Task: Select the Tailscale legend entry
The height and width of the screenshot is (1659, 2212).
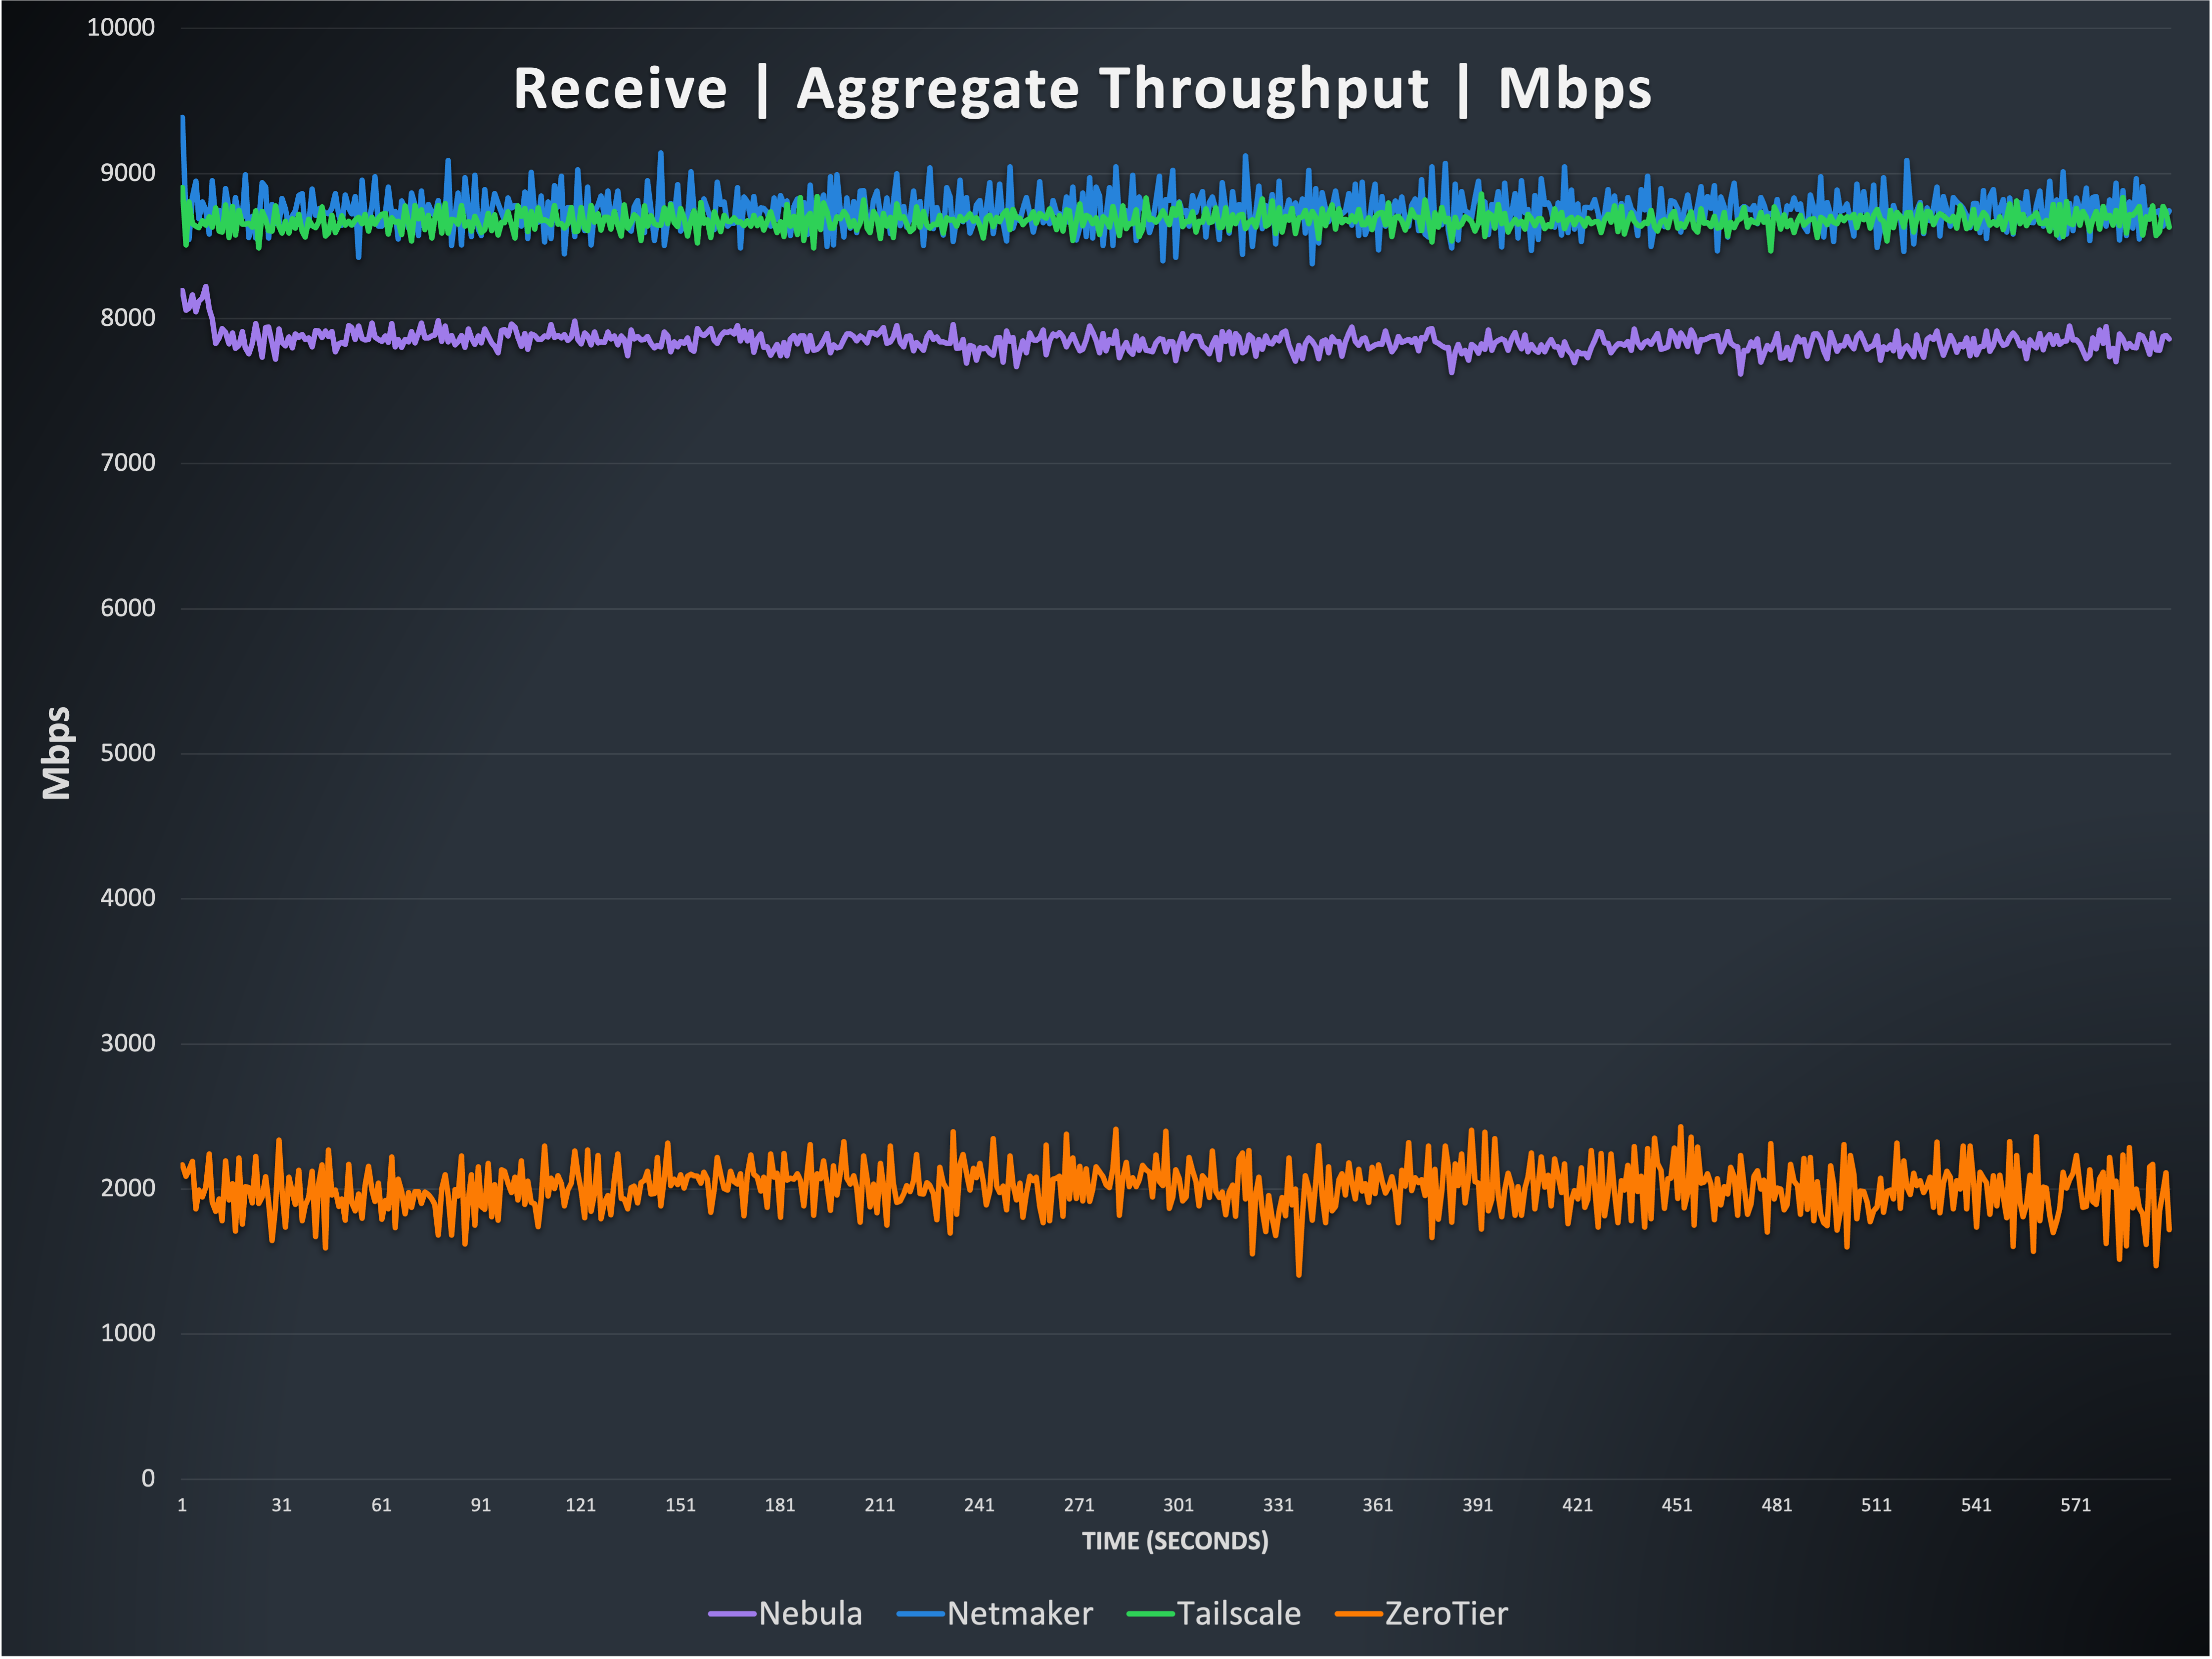Action: coord(1240,1613)
